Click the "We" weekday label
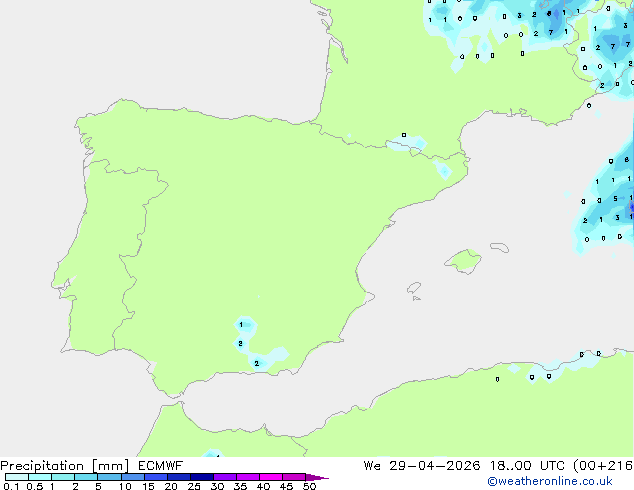Viewport: 634px width, 490px height. click(x=372, y=466)
